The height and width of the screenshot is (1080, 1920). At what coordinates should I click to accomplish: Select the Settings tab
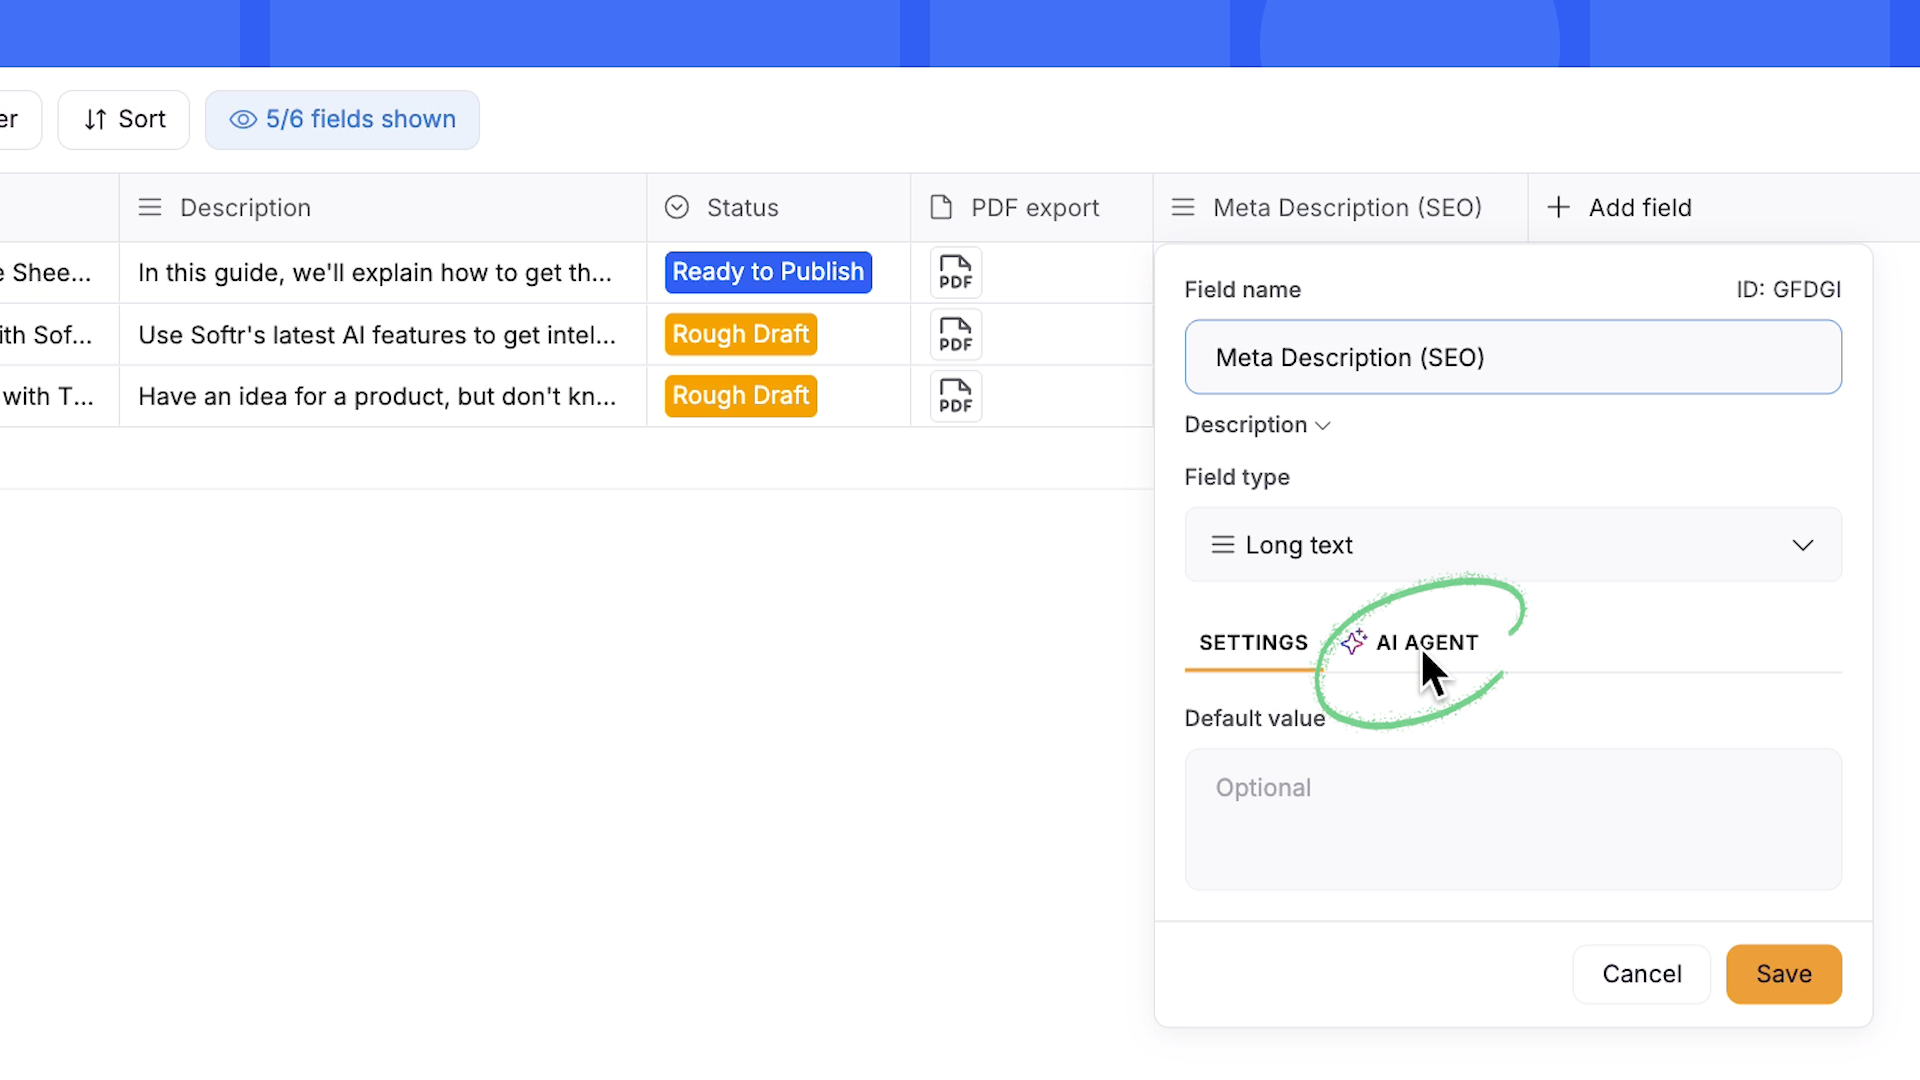click(x=1253, y=642)
